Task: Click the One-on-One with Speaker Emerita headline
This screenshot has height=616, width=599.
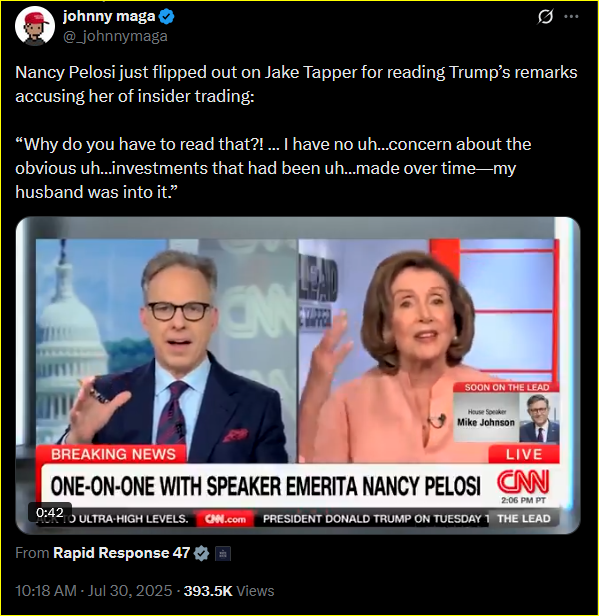Action: click(266, 486)
